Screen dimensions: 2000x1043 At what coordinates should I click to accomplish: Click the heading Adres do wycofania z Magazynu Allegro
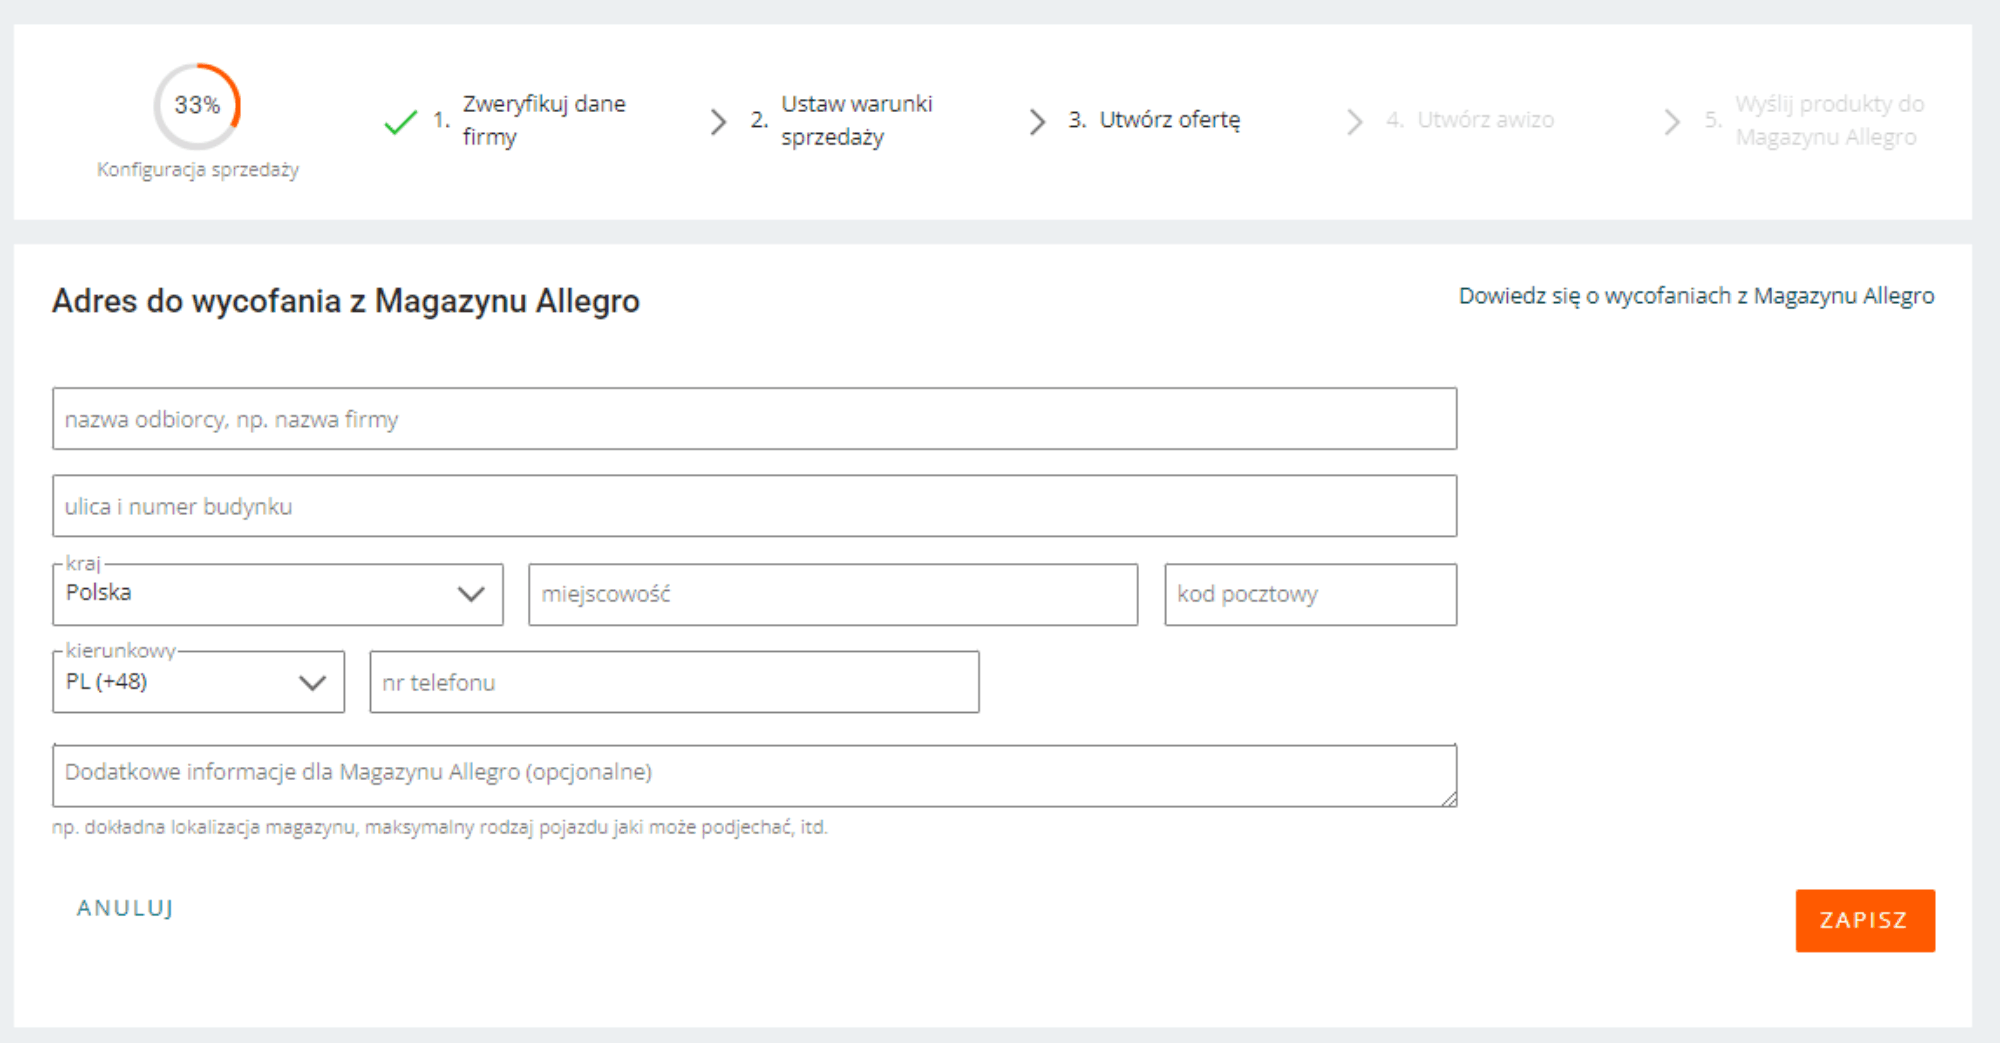tap(346, 301)
